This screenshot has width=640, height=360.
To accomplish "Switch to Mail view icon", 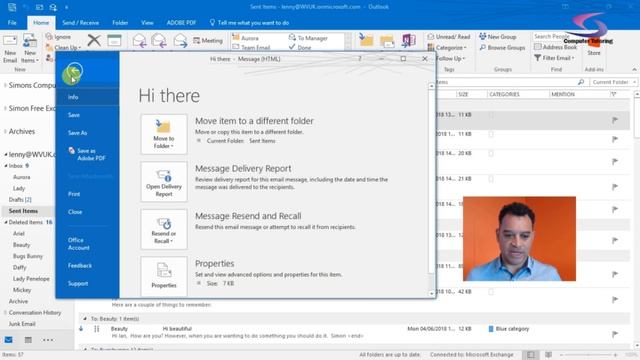I will click(x=9, y=340).
